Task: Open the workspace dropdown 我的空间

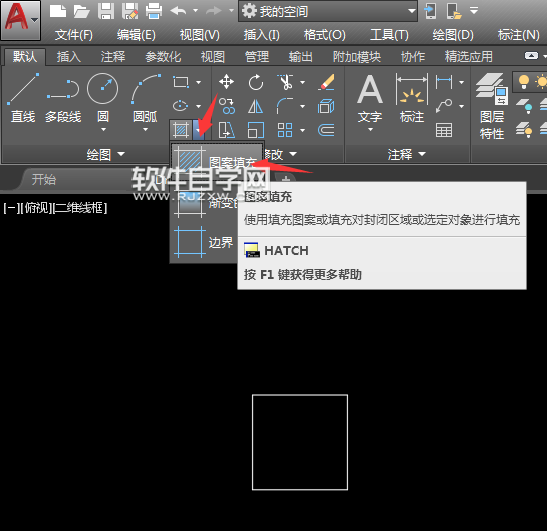Action: (x=328, y=12)
